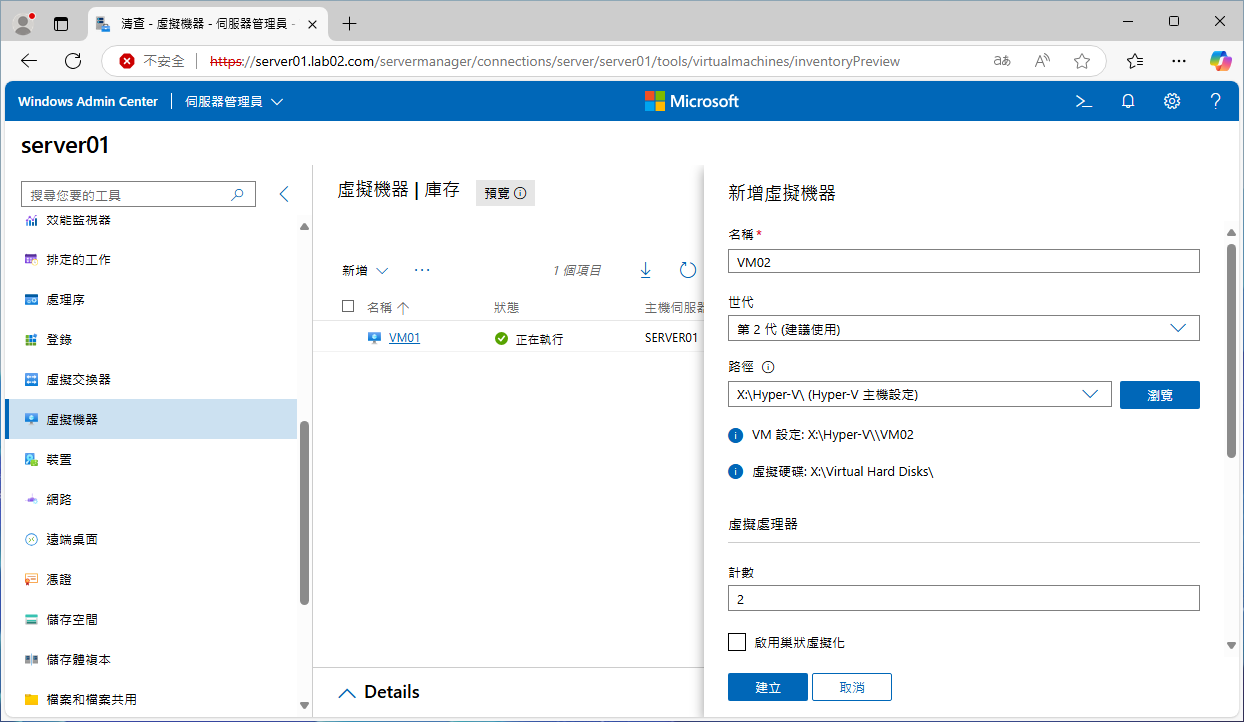Image resolution: width=1244 pixels, height=722 pixels.
Task: Click the 正在執行 status cell
Action: click(529, 339)
